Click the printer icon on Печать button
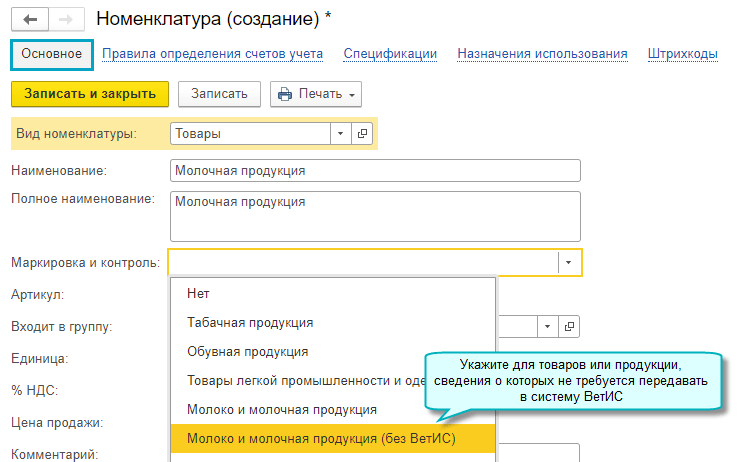743x462 pixels. click(285, 94)
